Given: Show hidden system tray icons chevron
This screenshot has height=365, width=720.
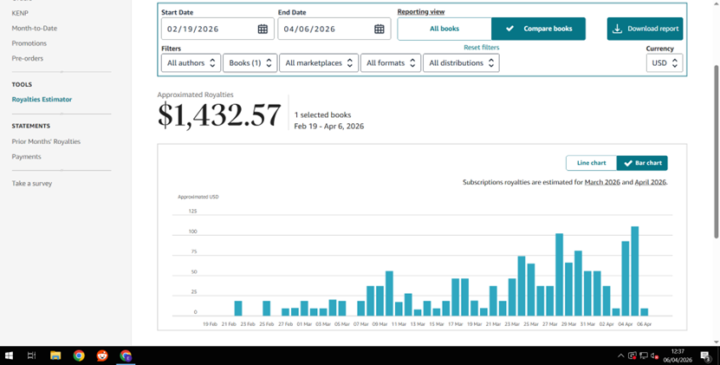Looking at the screenshot, I should coord(620,356).
